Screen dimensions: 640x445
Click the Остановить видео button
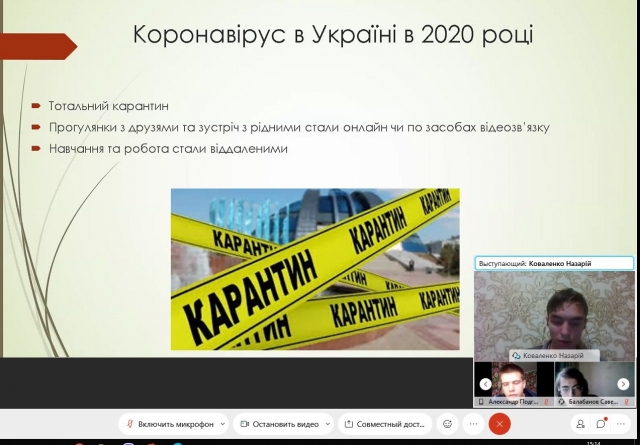tap(280, 424)
